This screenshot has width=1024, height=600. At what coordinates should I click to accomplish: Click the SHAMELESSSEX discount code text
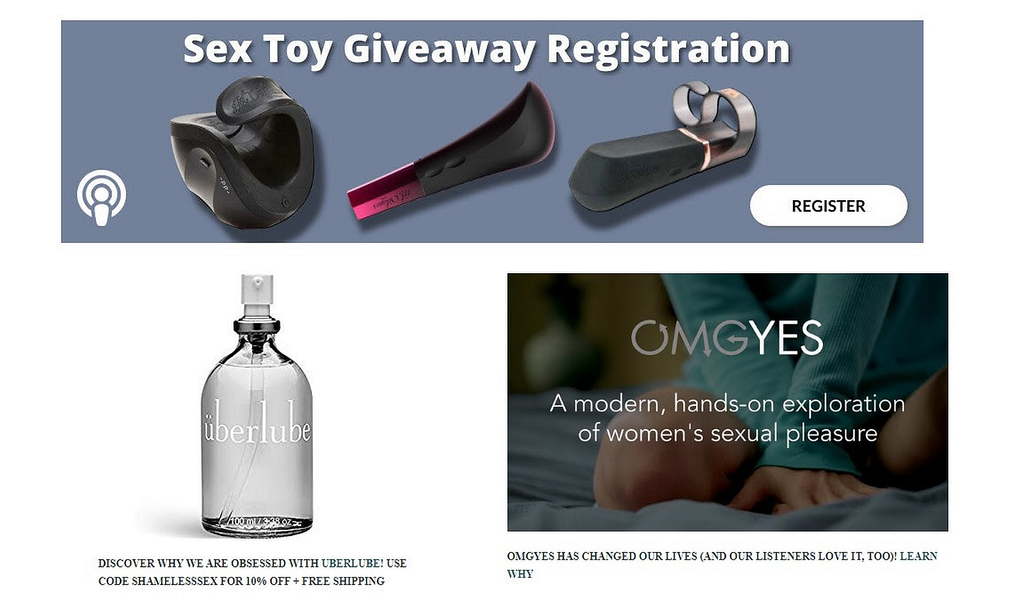point(177,580)
